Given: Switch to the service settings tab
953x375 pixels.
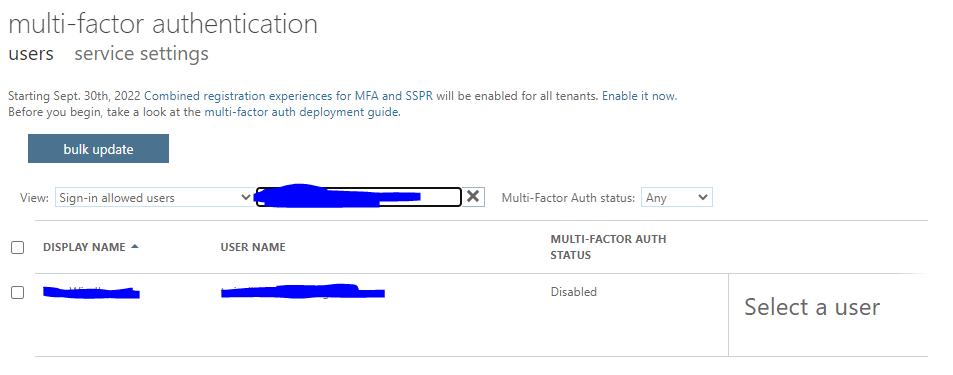Looking at the screenshot, I should pyautogui.click(x=141, y=53).
